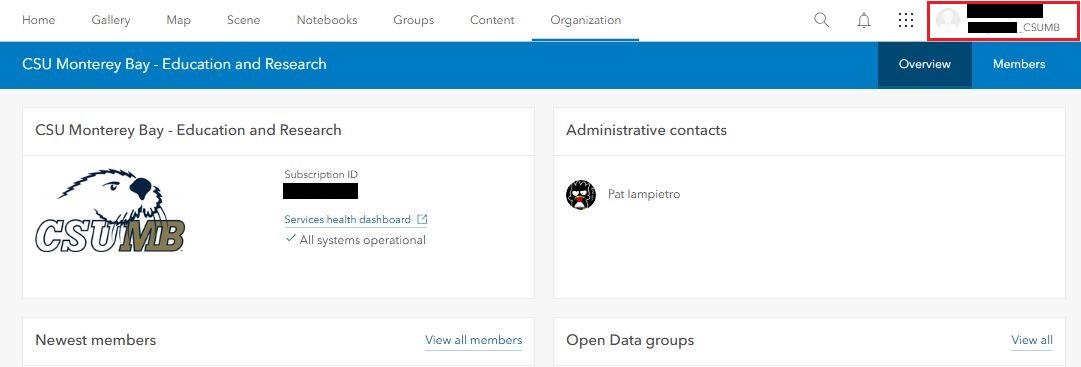Click the external link icon beside Services health dashboard
Screen dimensions: 1081x367
pyautogui.click(x=423, y=219)
